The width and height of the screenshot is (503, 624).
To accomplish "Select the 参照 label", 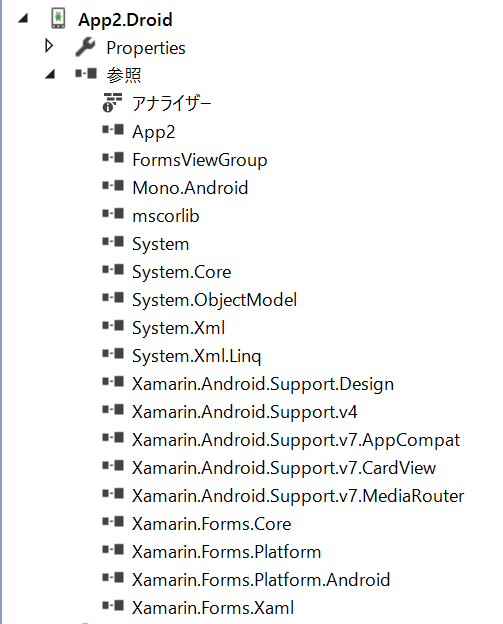I will 124,75.
